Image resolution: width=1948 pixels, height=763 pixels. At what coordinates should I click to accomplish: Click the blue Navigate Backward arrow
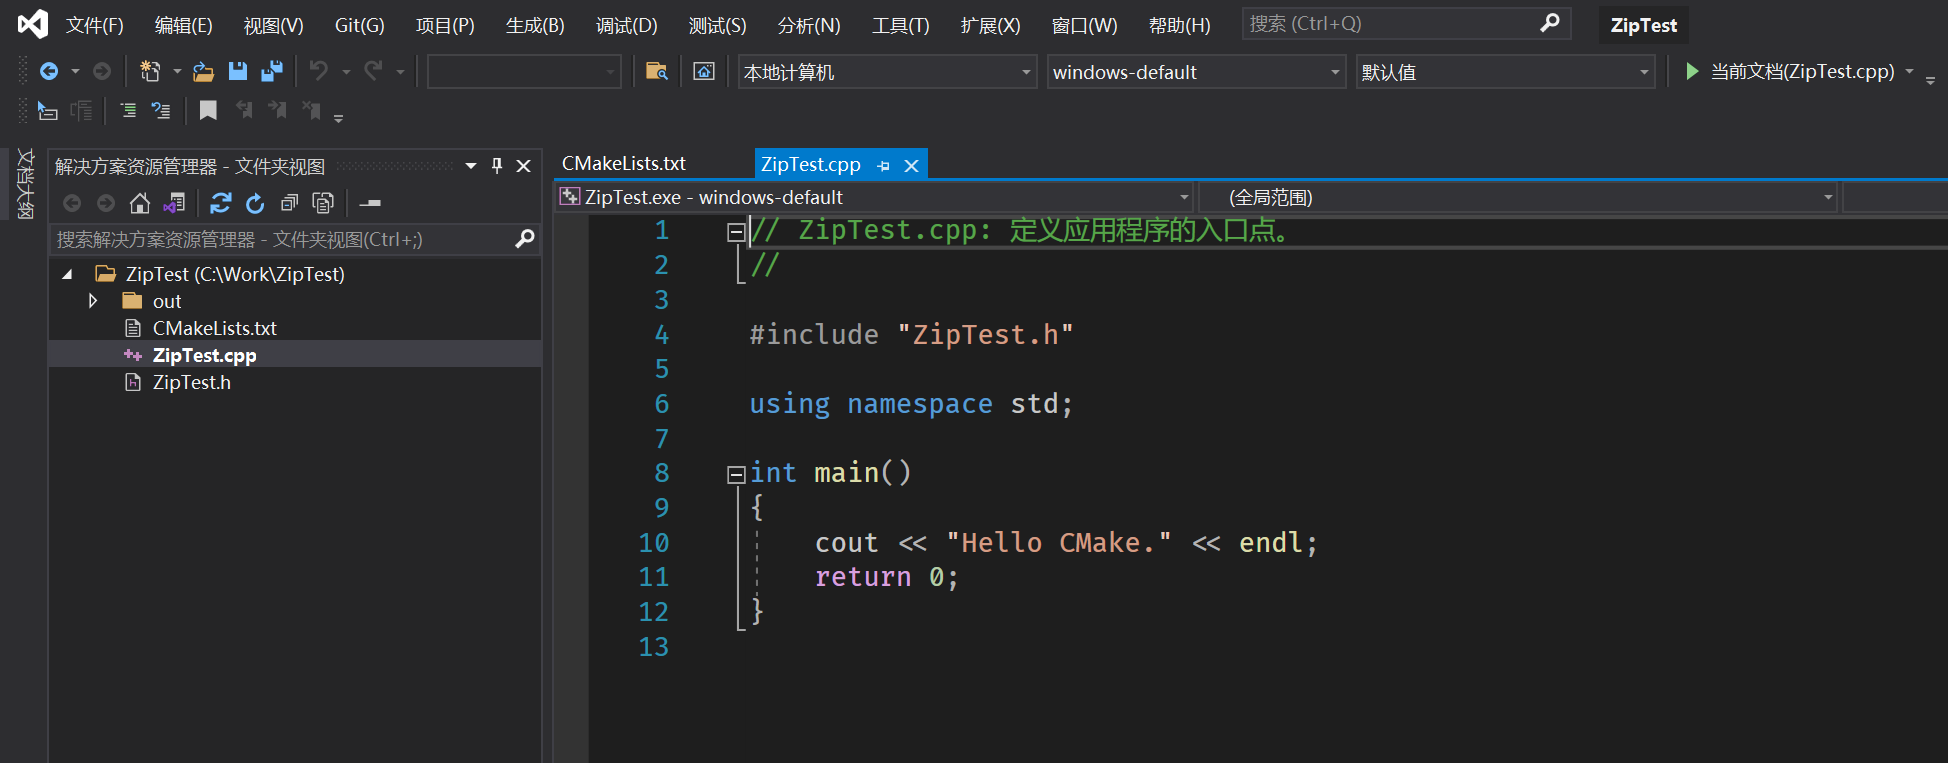(x=48, y=71)
